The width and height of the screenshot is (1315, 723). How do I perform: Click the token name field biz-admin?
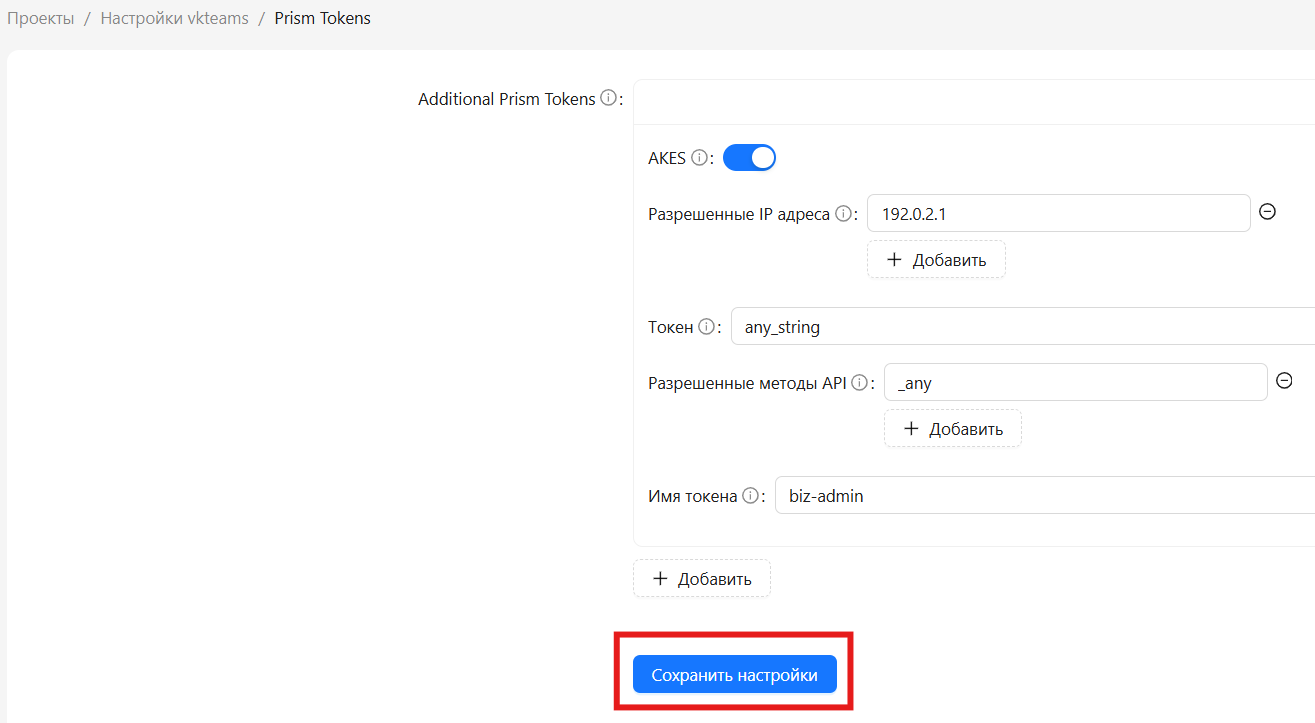[x=1045, y=495]
